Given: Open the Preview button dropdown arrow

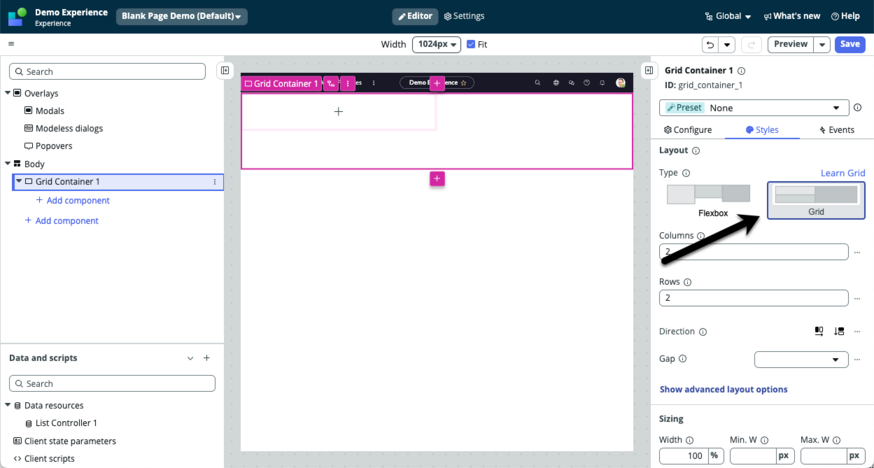Looking at the screenshot, I should (822, 45).
